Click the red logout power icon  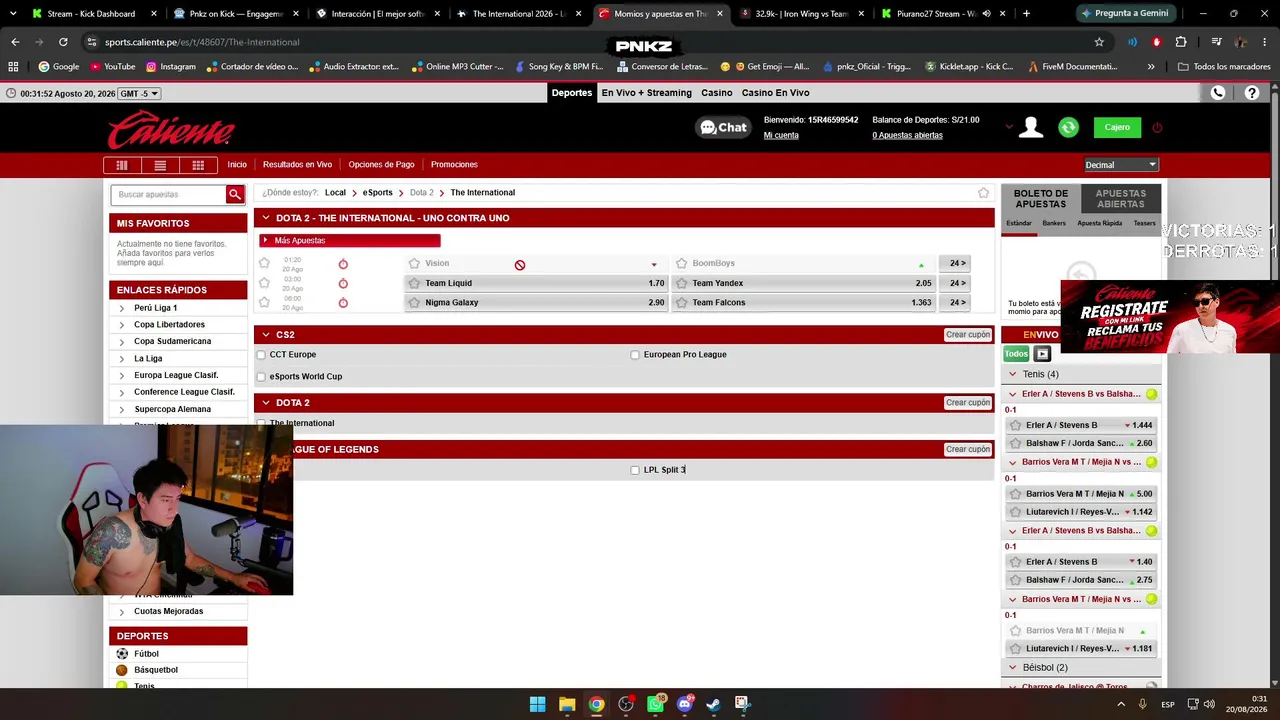tap(1157, 127)
